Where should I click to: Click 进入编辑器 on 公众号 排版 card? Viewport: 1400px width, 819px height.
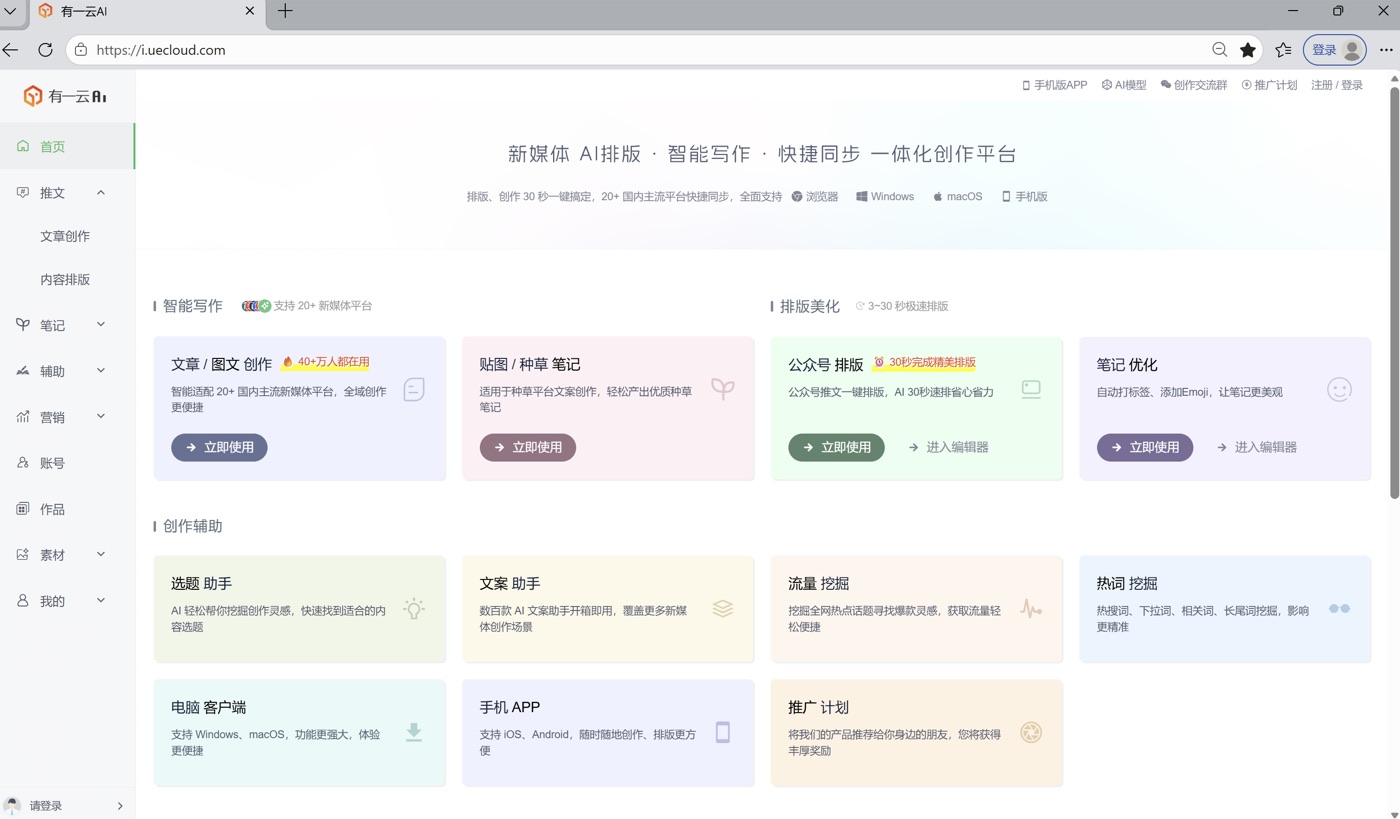coord(948,447)
